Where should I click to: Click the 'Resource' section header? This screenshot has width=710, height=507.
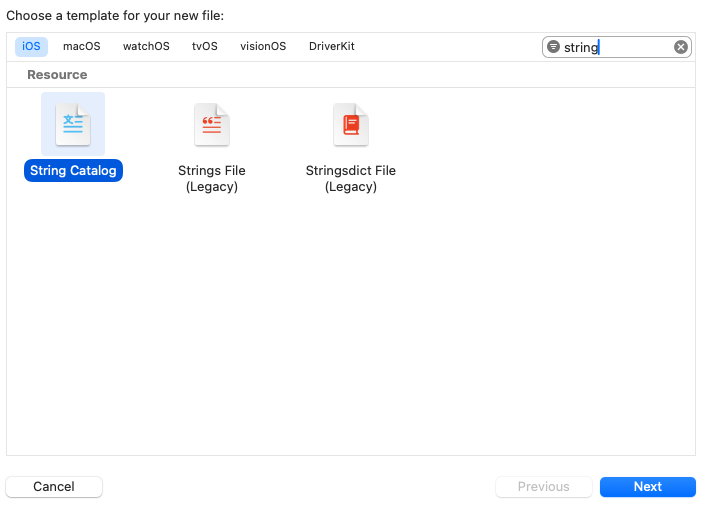(x=57, y=75)
